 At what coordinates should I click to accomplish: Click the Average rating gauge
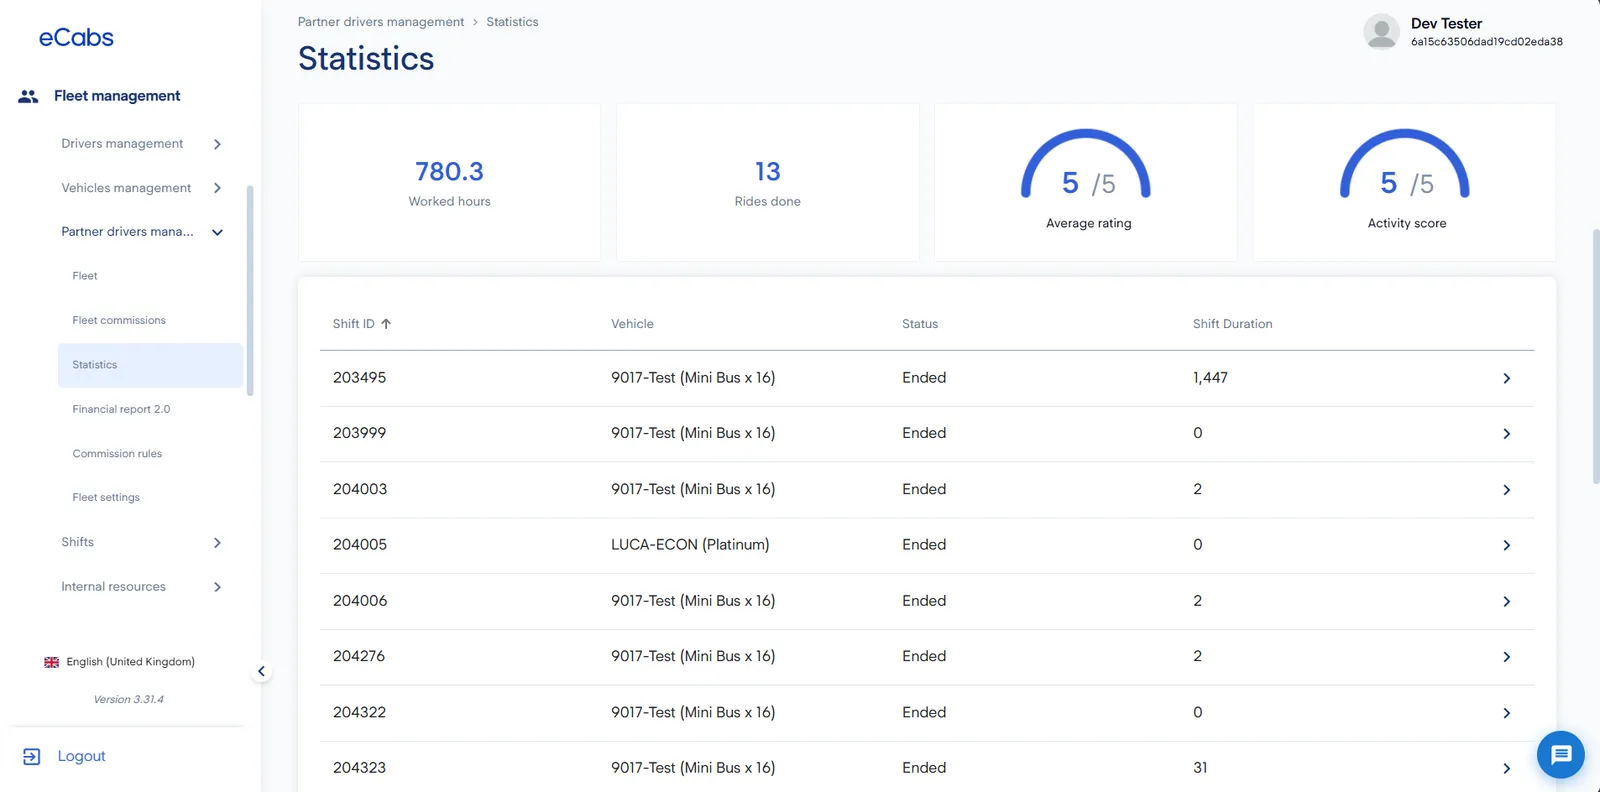1086,165
